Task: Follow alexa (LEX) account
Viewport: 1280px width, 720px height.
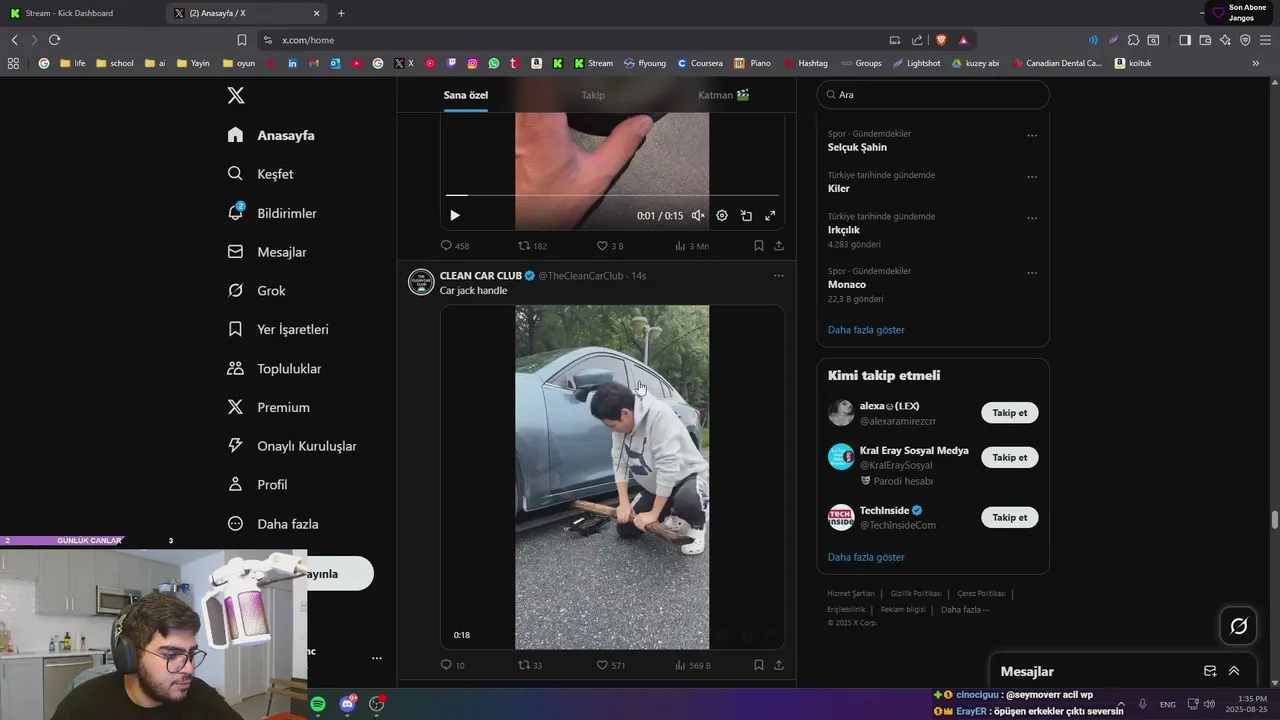Action: coord(1010,413)
